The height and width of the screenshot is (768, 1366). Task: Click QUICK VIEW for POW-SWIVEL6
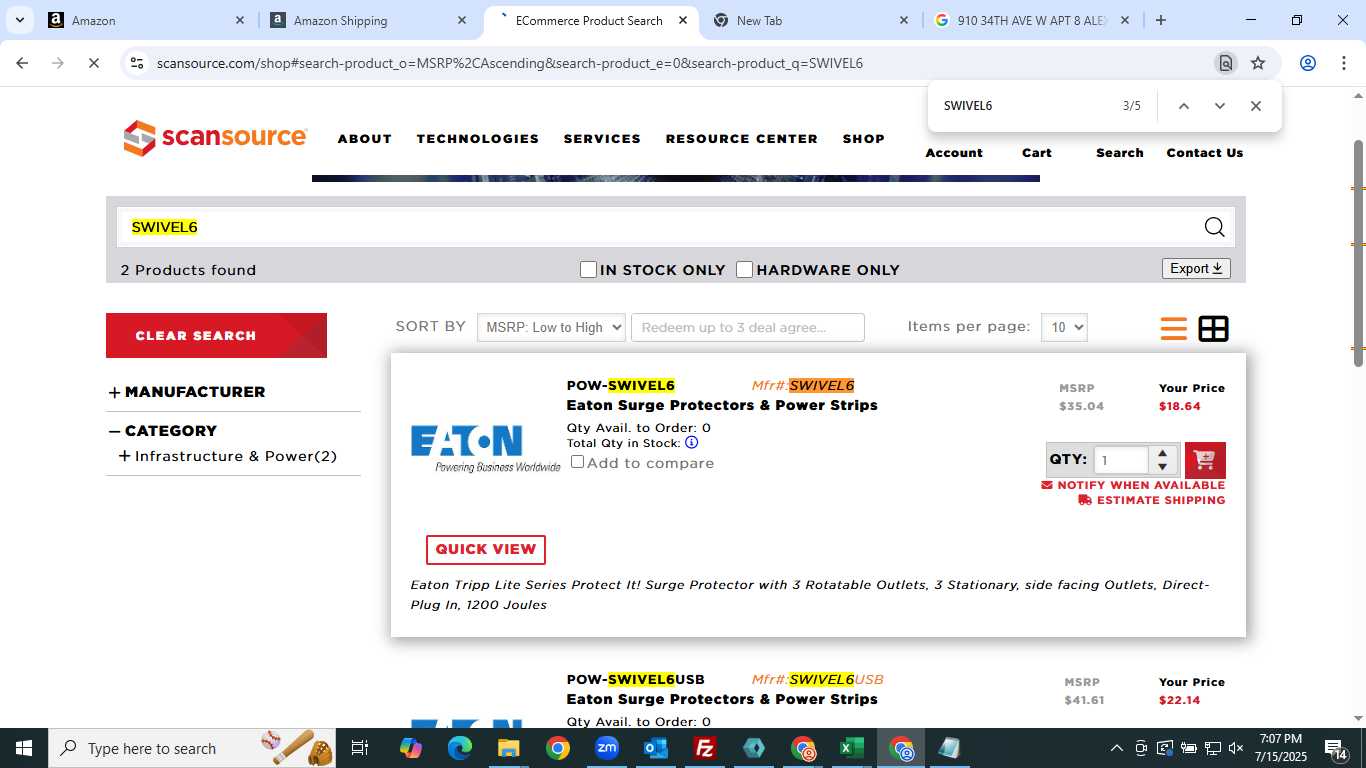point(486,549)
